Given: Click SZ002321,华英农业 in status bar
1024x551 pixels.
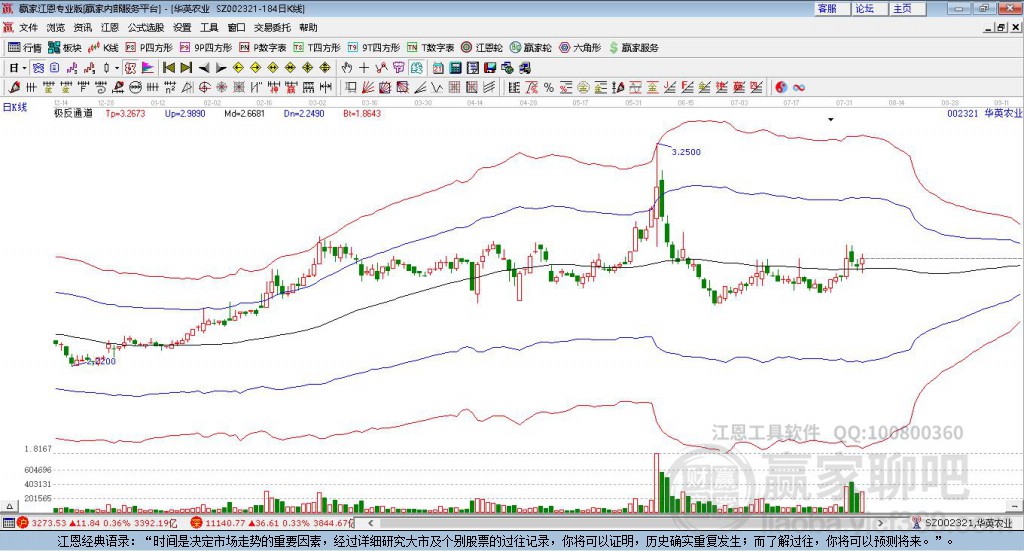Looking at the screenshot, I should pos(968,523).
